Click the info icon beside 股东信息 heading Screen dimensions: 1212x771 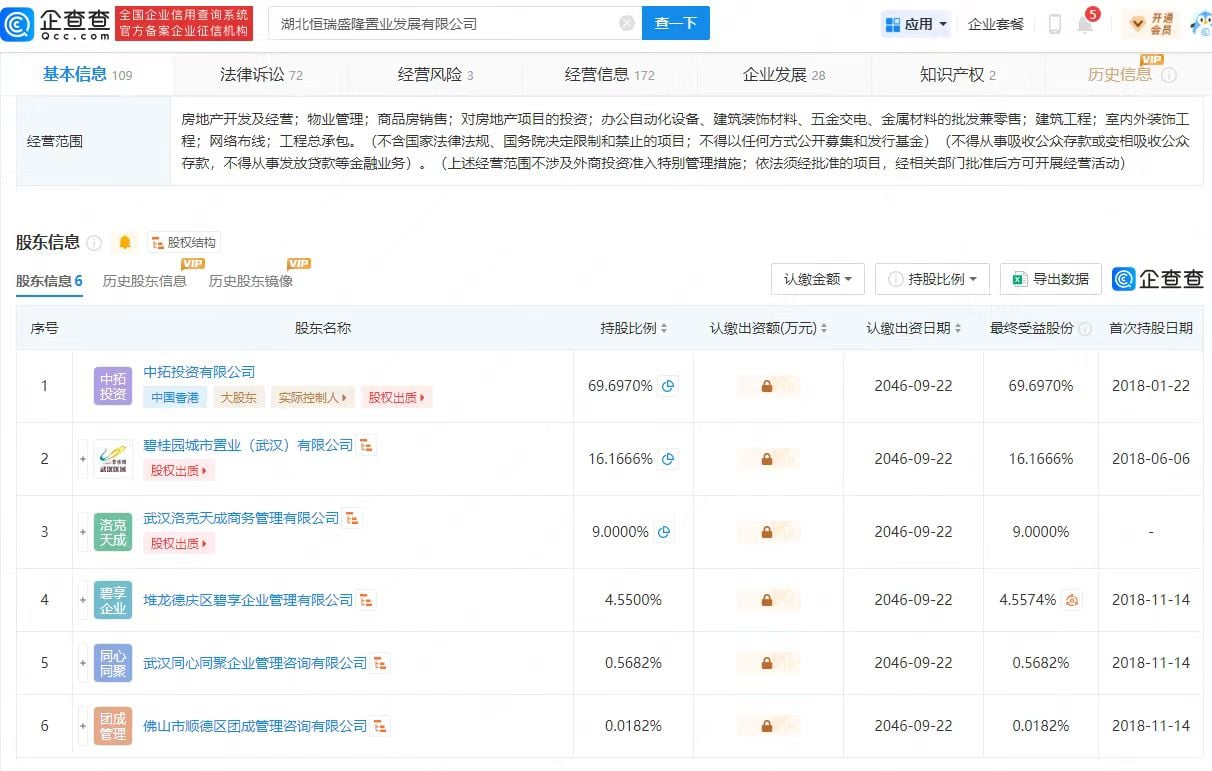pyautogui.click(x=95, y=243)
